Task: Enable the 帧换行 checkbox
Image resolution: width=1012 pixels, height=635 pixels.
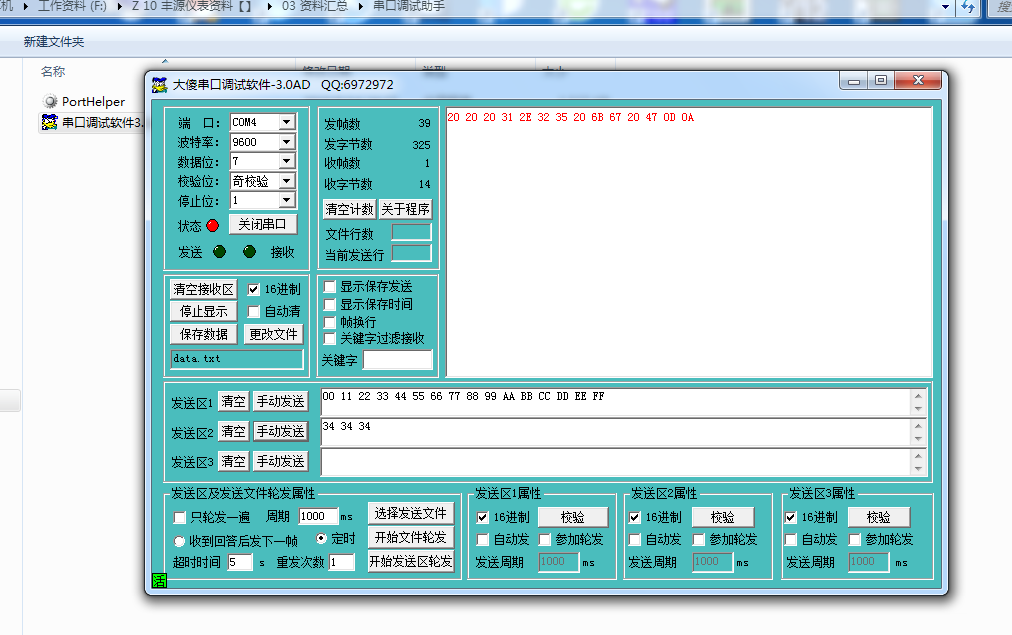Action: 330,322
